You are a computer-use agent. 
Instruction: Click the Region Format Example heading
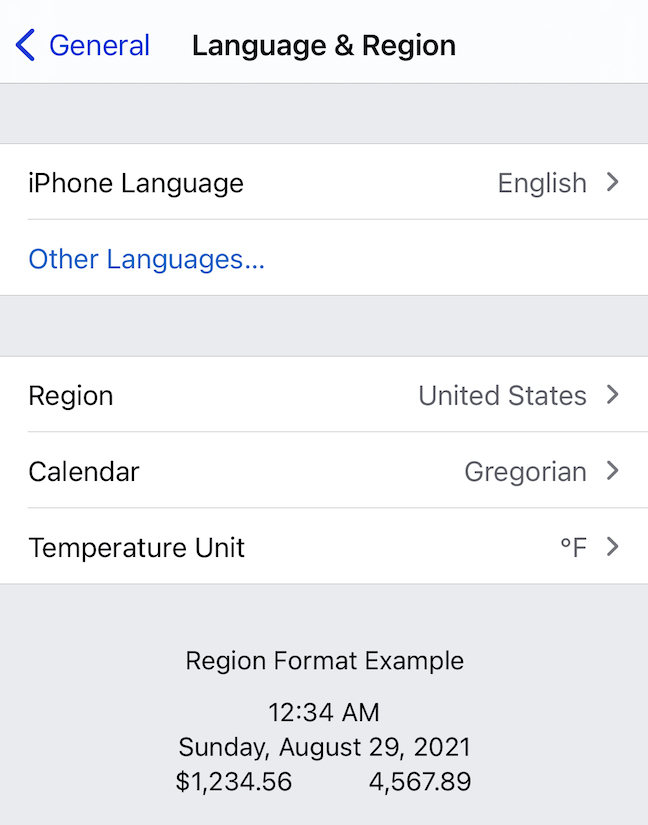coord(324,660)
